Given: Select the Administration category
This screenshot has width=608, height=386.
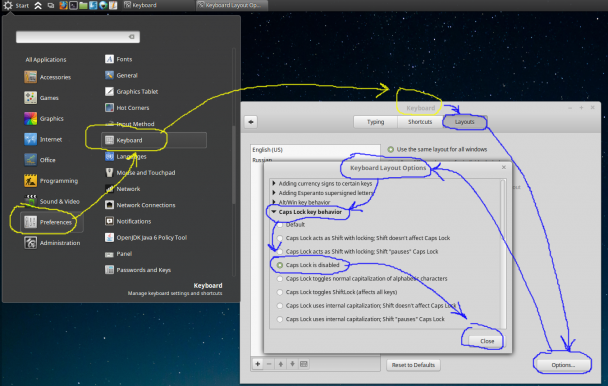Looking at the screenshot, I should pyautogui.click(x=52, y=243).
